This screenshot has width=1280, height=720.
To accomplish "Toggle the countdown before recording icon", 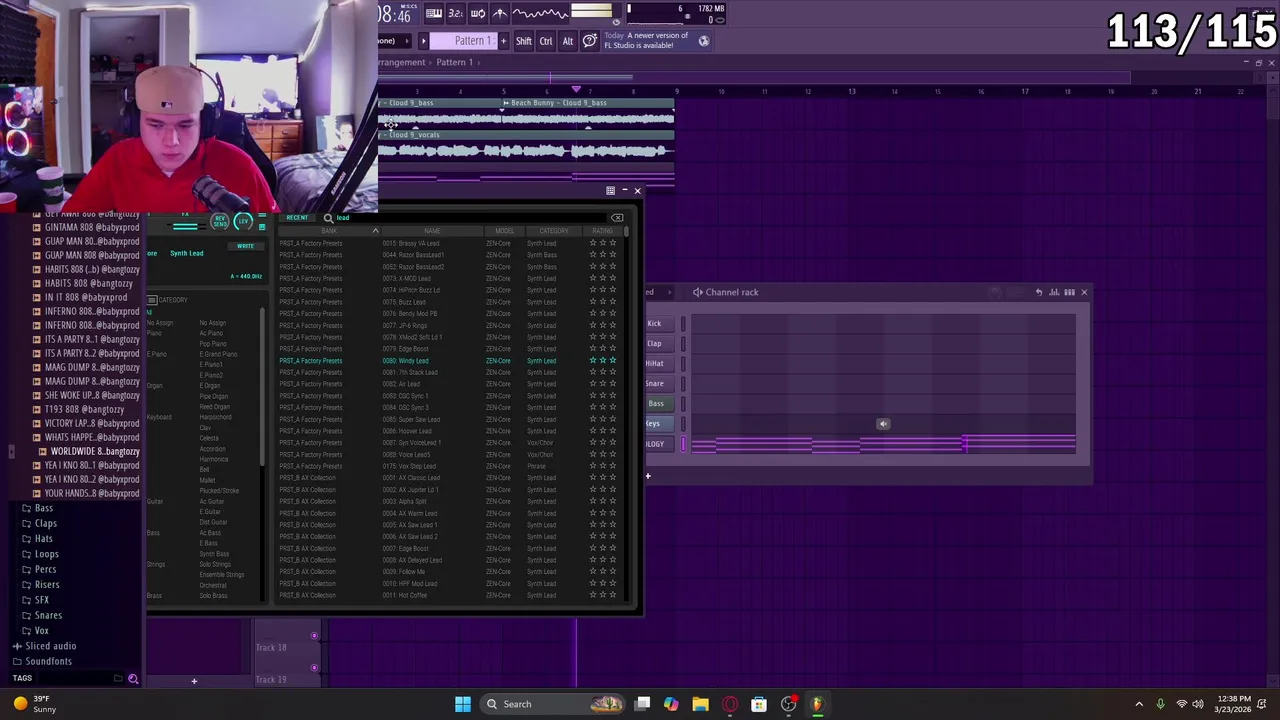I will (x=455, y=13).
